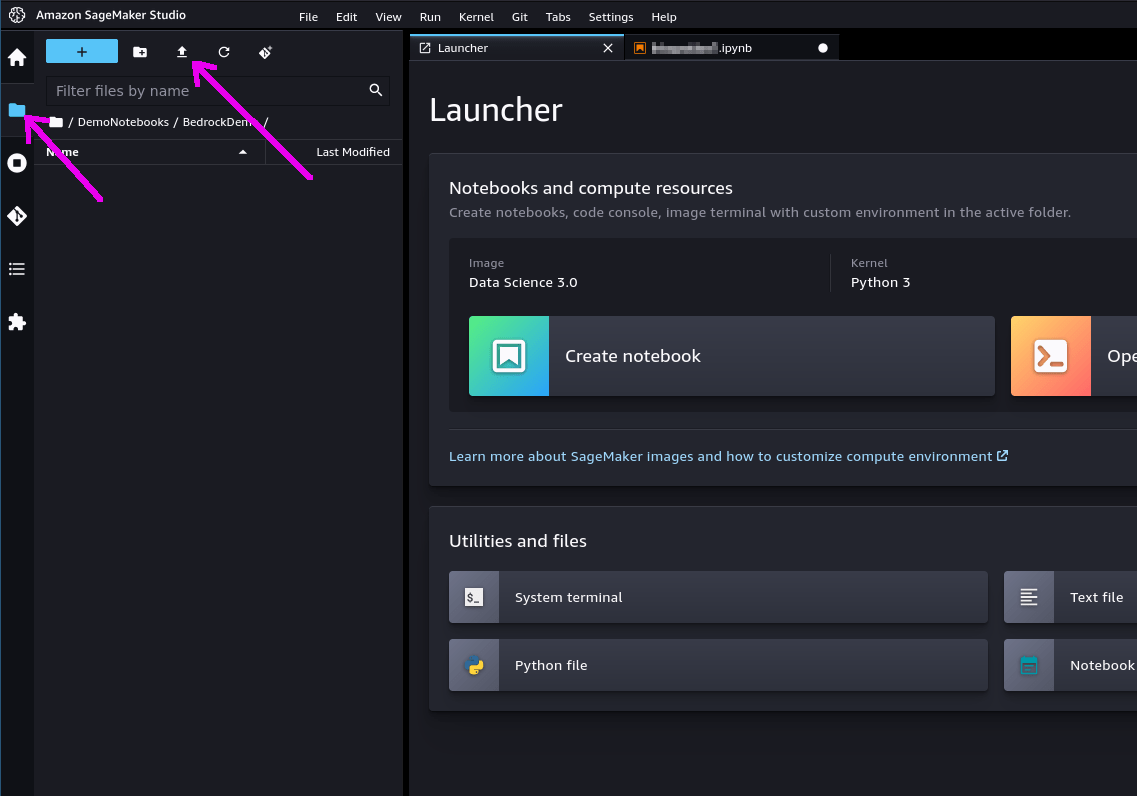Viewport: 1137px width, 796px height.
Task: Open the Settings menu
Action: pos(611,17)
